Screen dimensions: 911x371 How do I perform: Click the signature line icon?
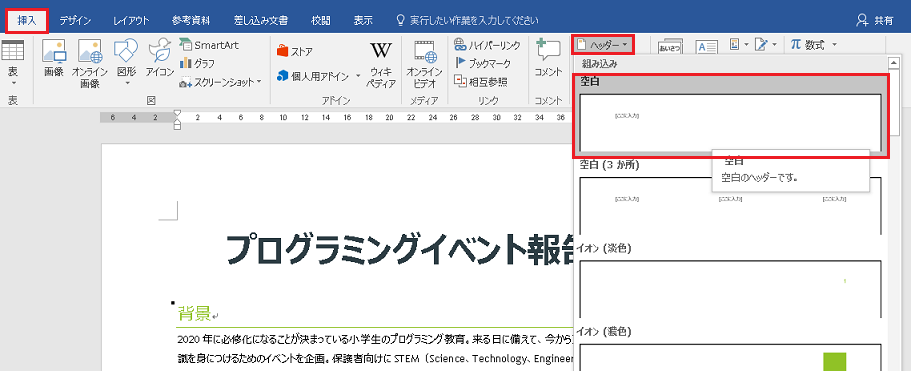761,45
